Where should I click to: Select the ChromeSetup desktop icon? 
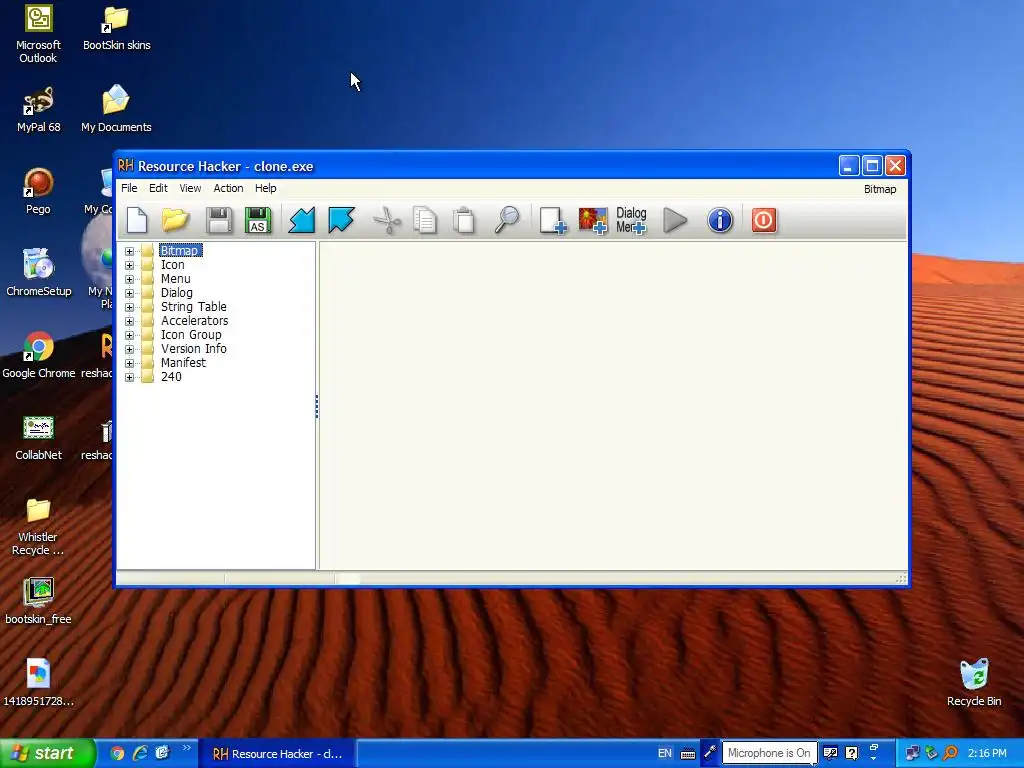pos(39,273)
